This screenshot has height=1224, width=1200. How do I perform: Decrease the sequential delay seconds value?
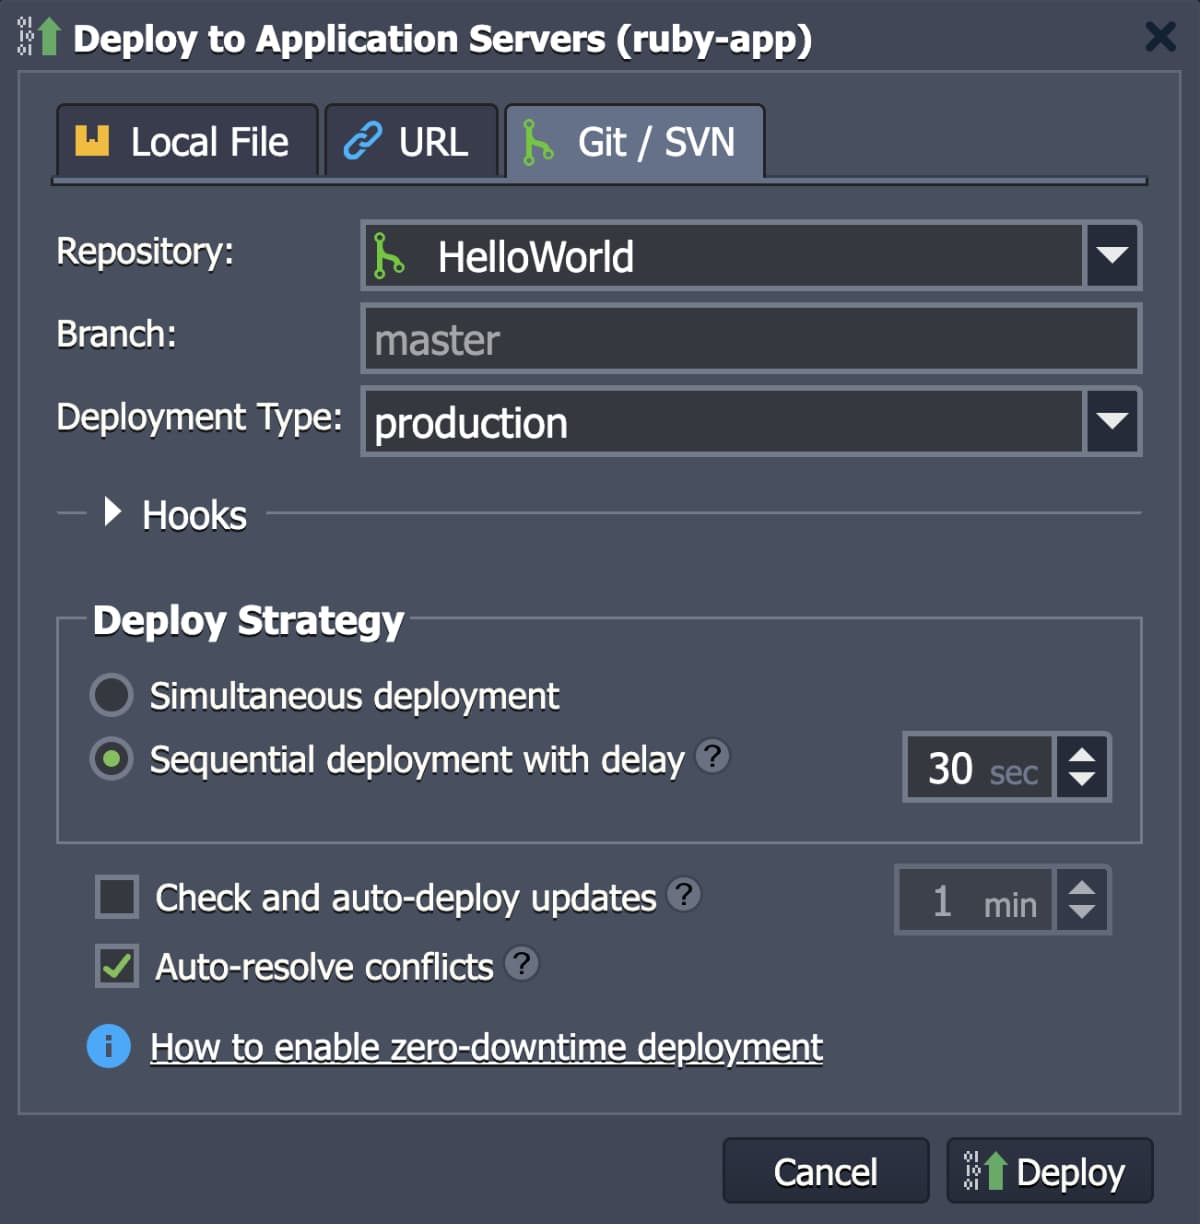[x=1082, y=780]
